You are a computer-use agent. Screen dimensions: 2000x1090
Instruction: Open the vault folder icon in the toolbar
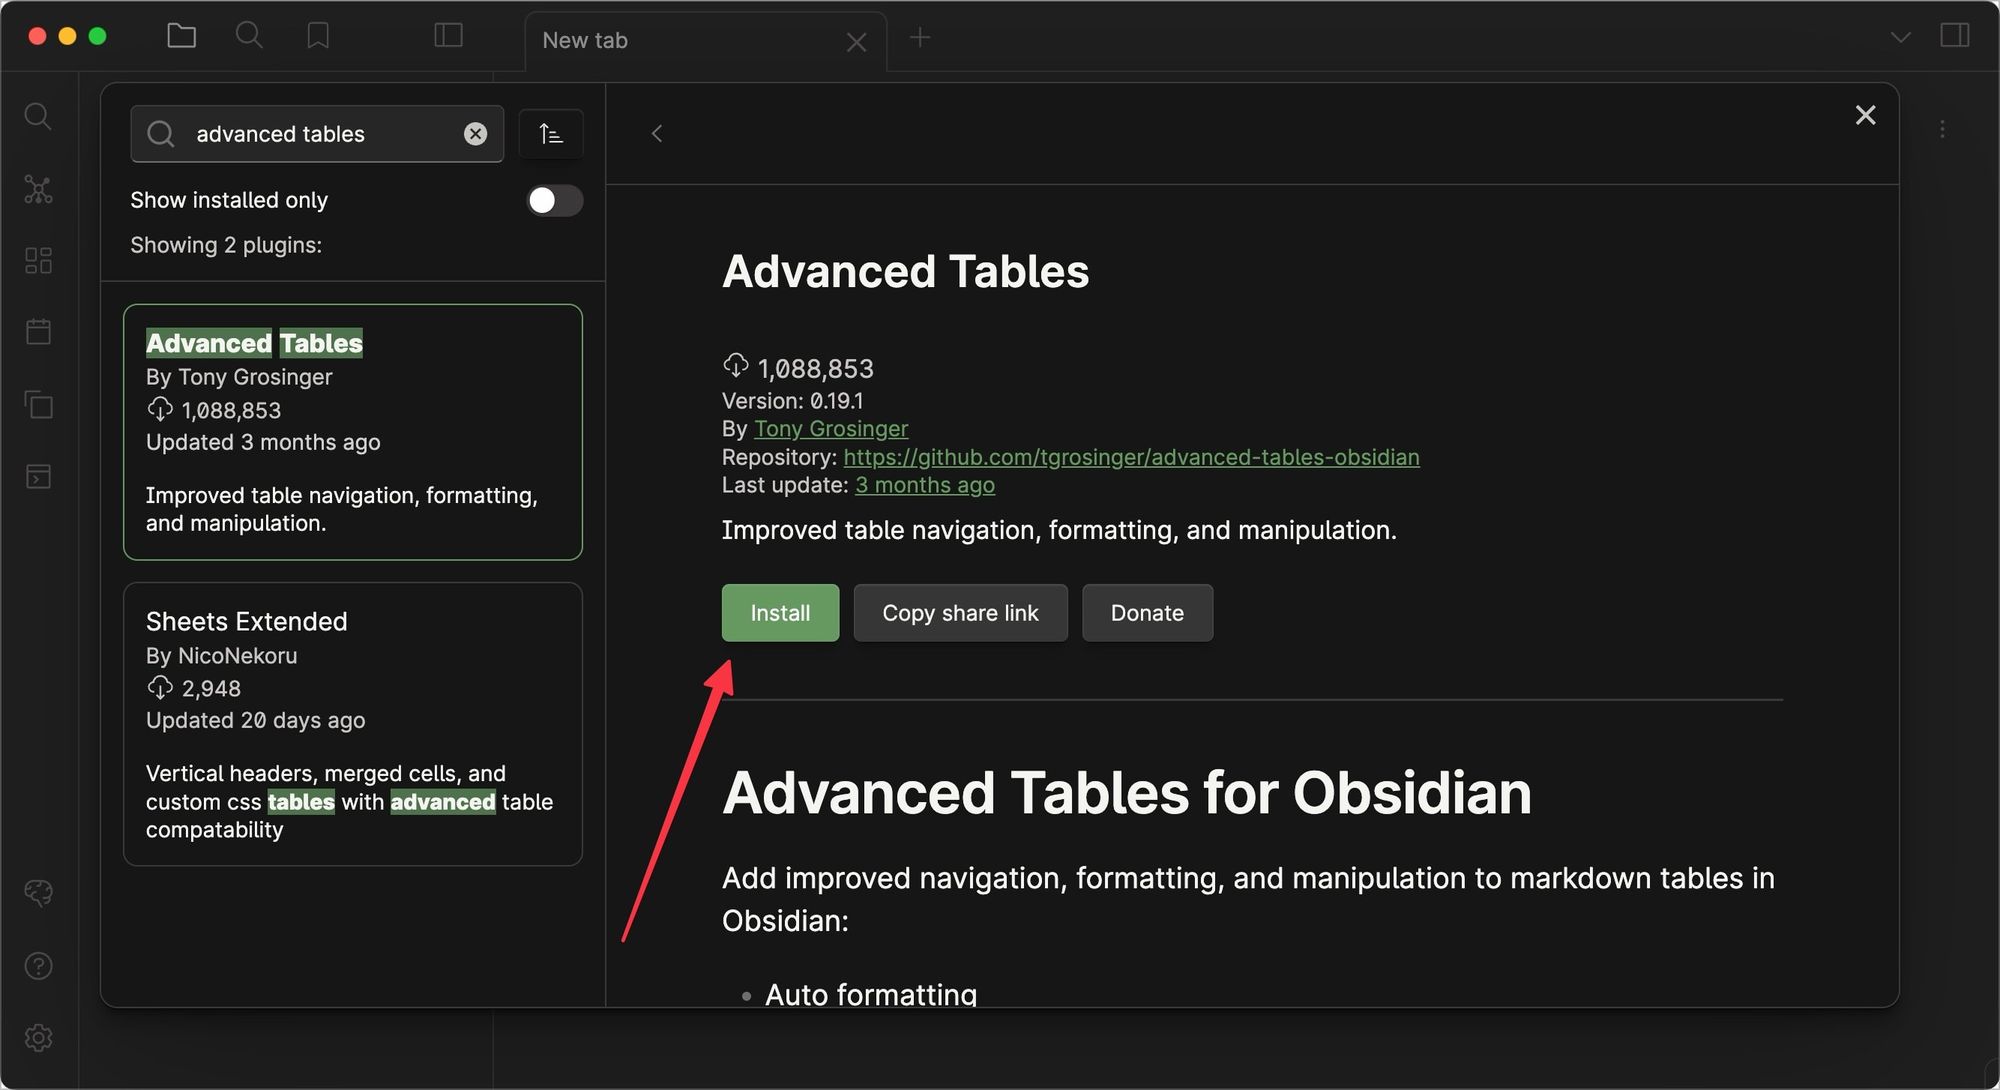point(181,35)
